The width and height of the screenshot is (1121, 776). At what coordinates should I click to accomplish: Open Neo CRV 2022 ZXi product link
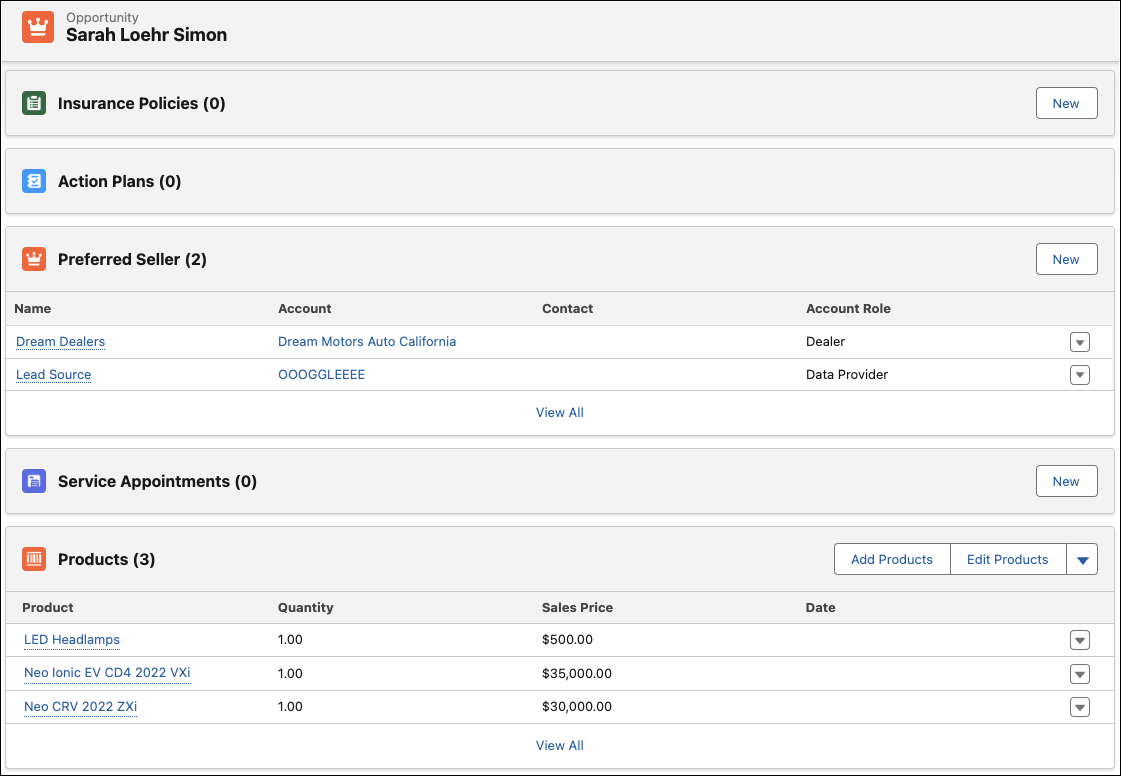80,707
